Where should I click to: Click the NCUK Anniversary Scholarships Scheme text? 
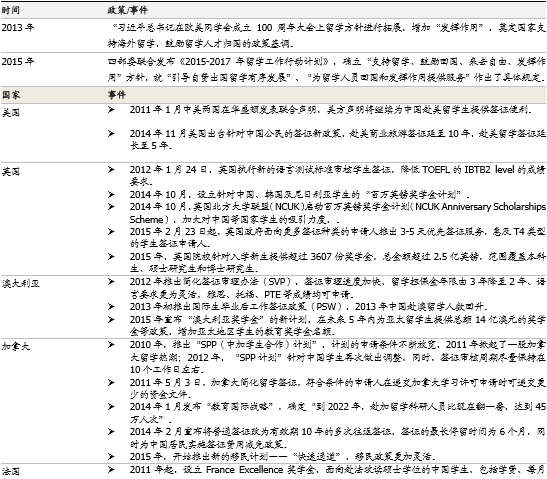(338, 213)
